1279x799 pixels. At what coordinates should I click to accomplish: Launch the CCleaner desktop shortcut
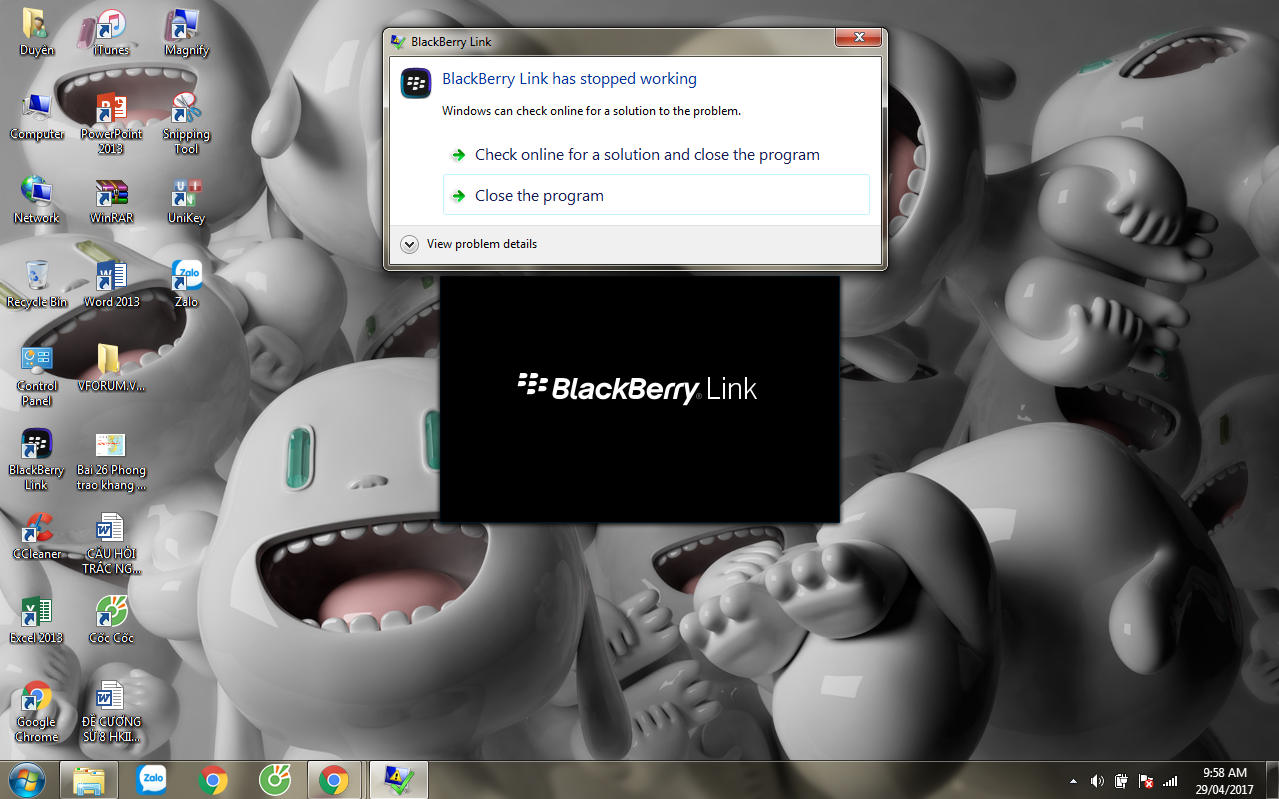(37, 537)
